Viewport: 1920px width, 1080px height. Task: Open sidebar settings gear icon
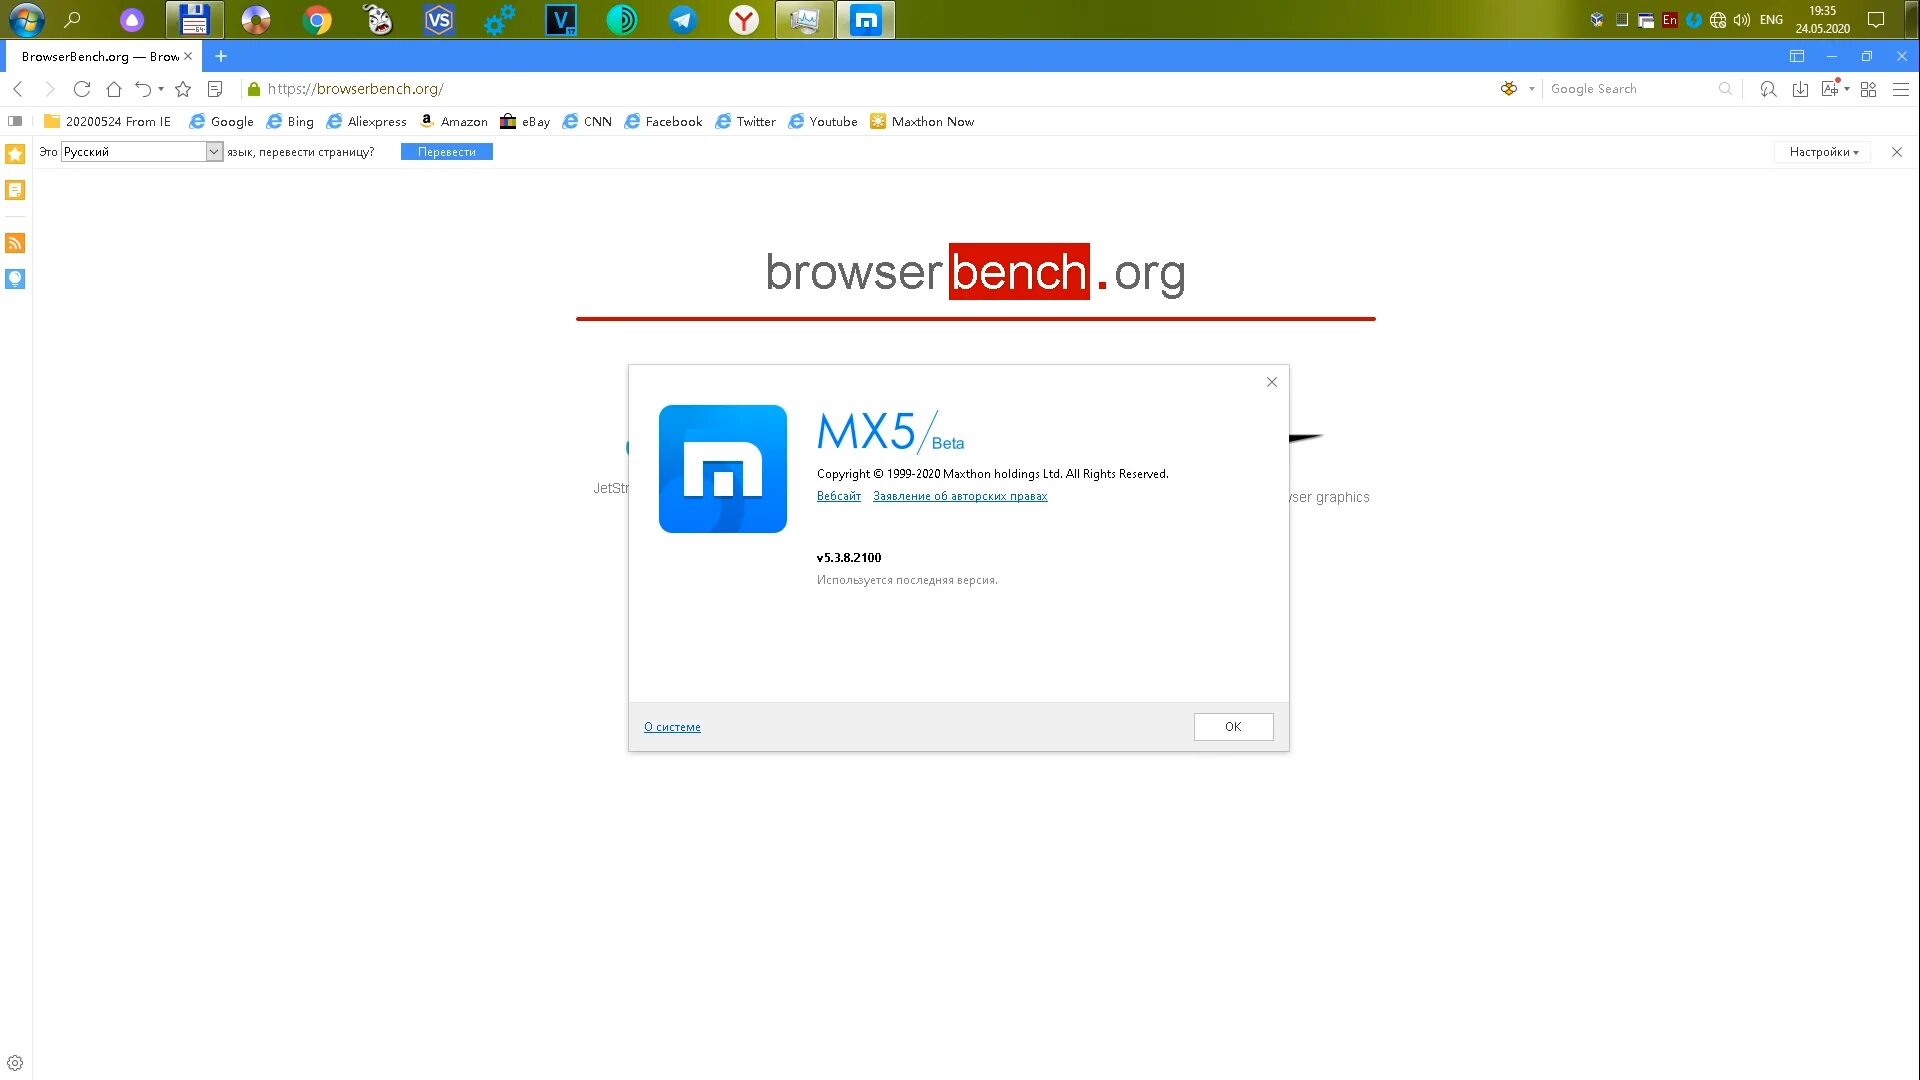click(x=15, y=1063)
